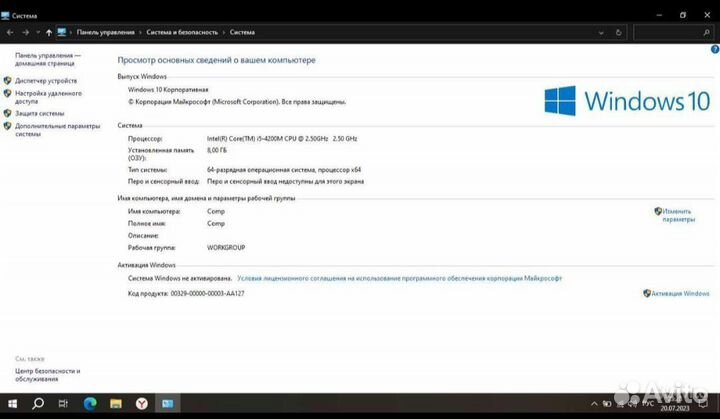
Task: Click the up-one-level arrow in address bar
Action: pos(48,32)
